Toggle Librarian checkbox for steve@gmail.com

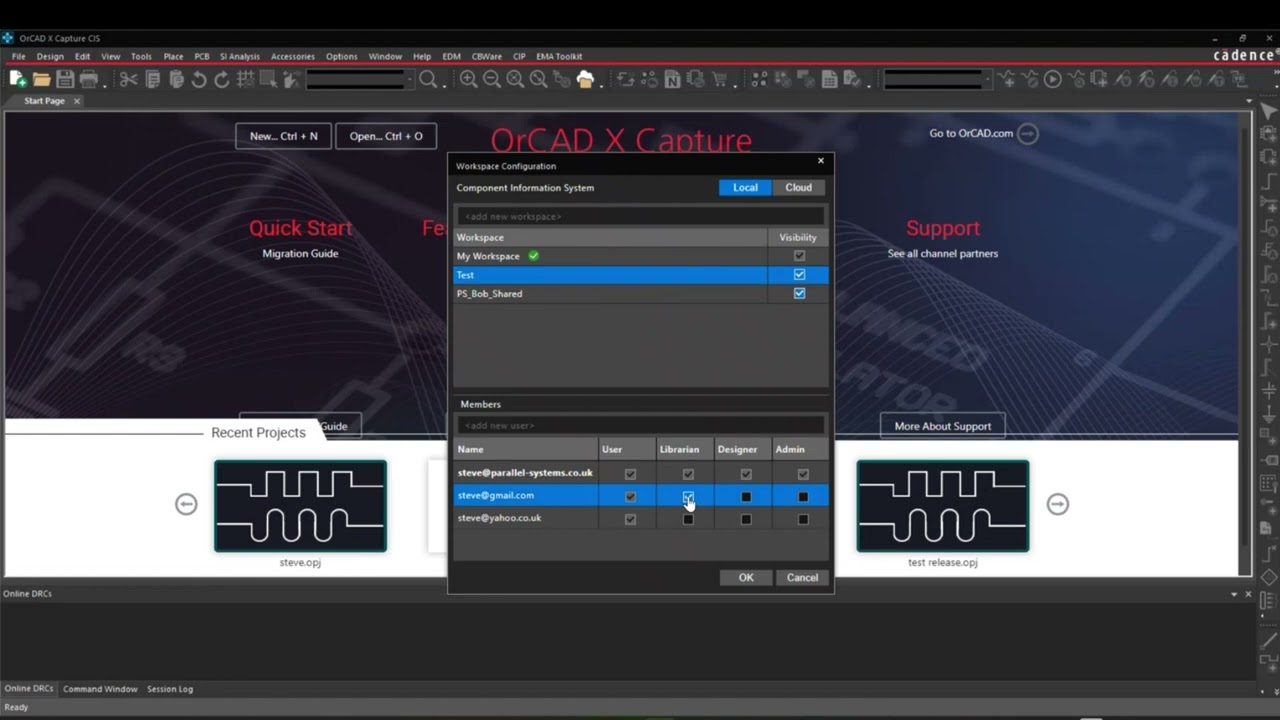pyautogui.click(x=688, y=496)
